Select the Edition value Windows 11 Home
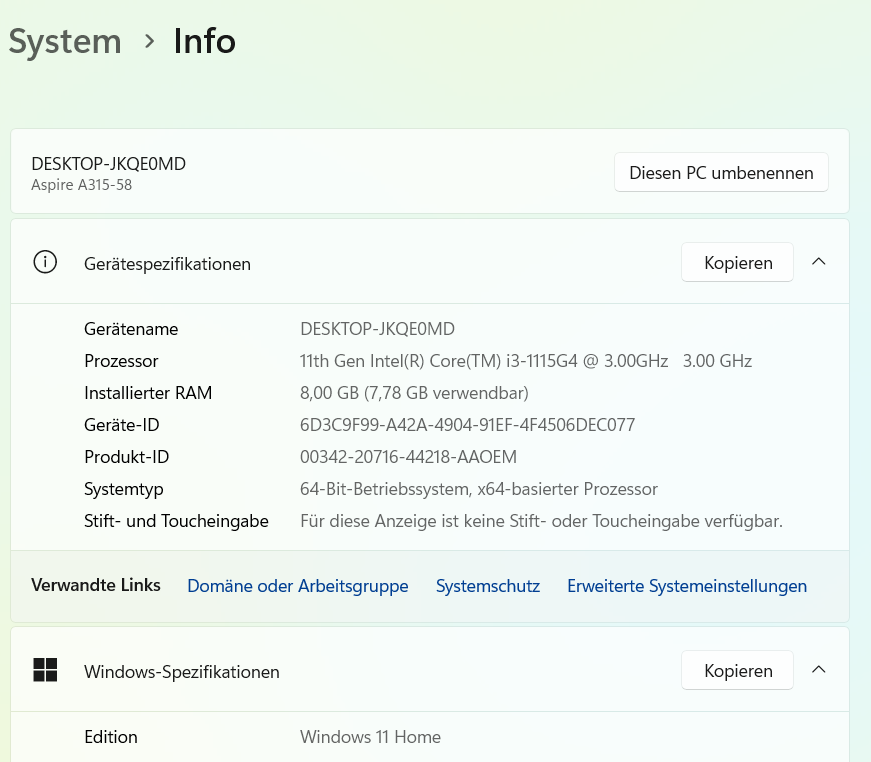This screenshot has width=871, height=762. [x=370, y=737]
